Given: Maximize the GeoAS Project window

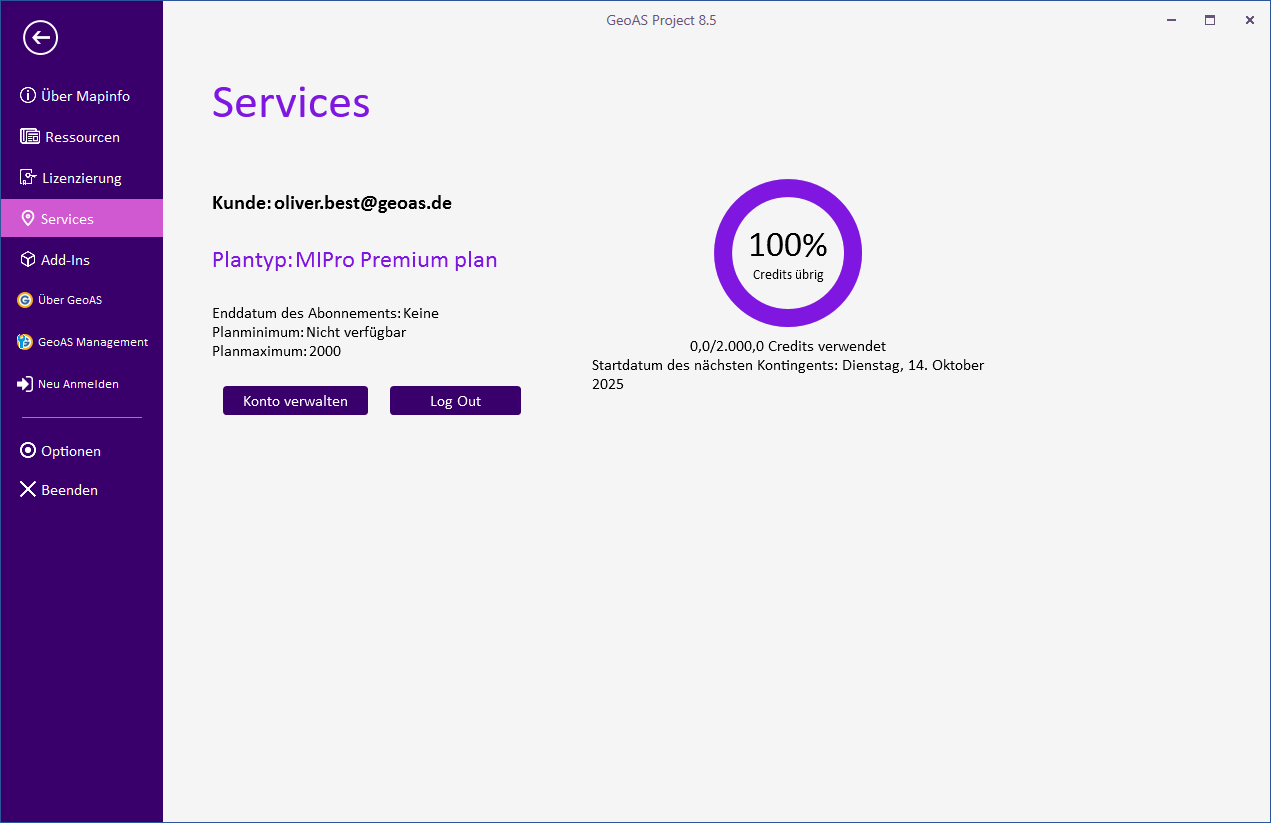Looking at the screenshot, I should point(1210,20).
